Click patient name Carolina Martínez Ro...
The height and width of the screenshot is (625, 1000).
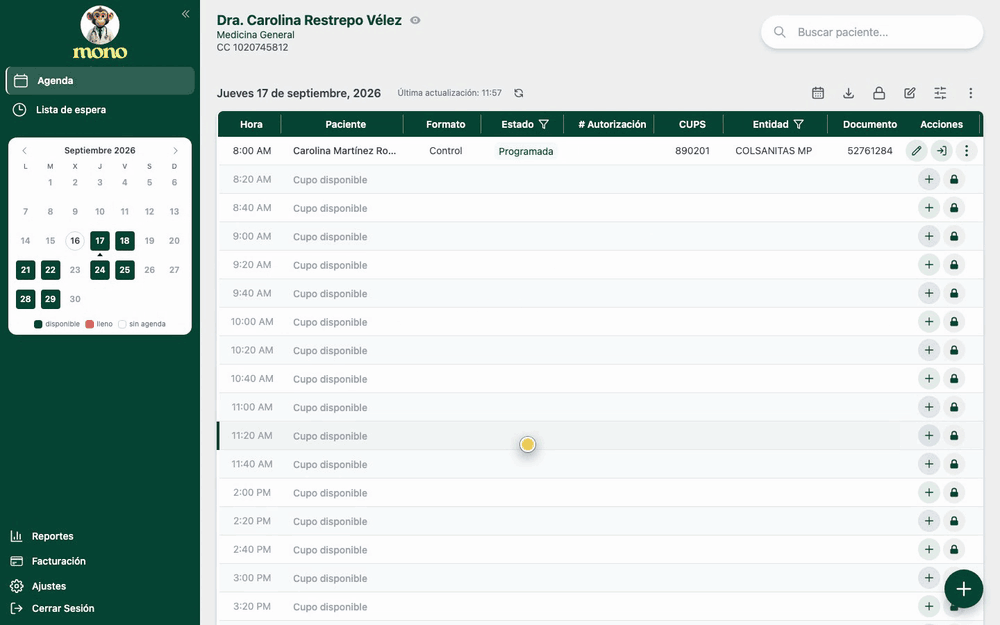click(344, 151)
